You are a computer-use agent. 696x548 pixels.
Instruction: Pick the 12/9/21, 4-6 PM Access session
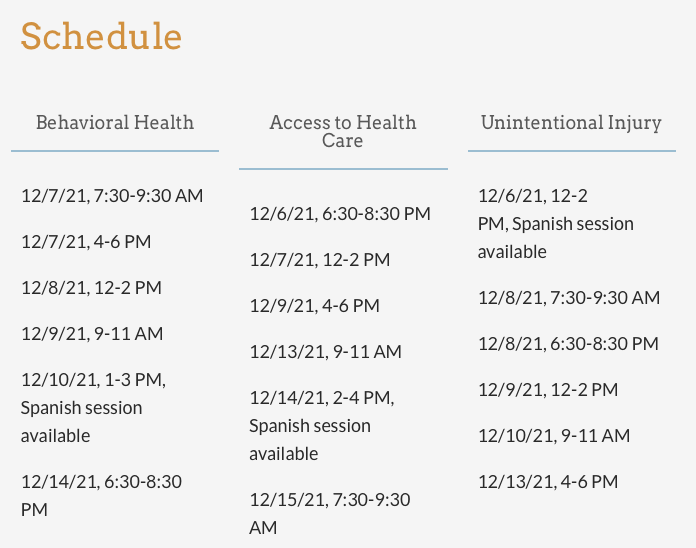click(314, 306)
